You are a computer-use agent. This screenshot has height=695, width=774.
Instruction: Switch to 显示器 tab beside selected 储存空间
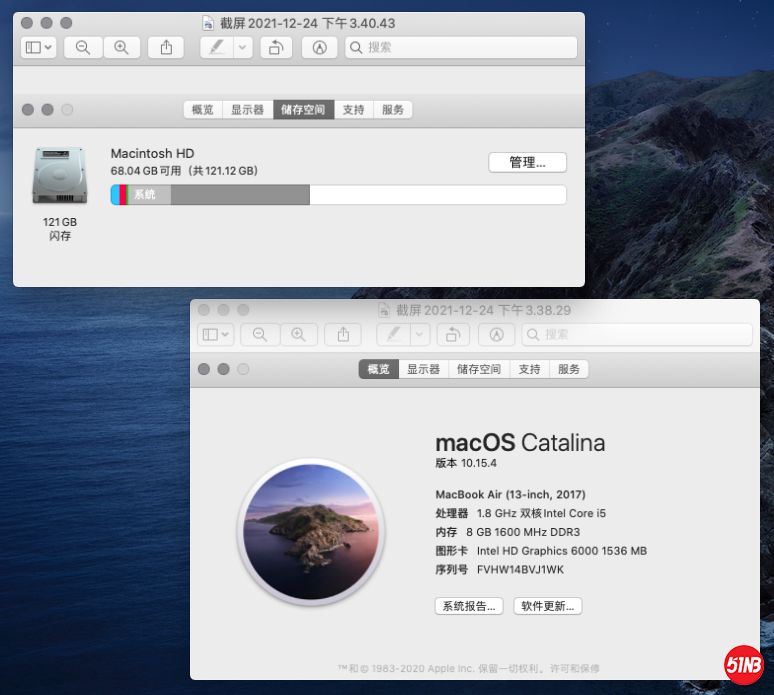point(247,110)
